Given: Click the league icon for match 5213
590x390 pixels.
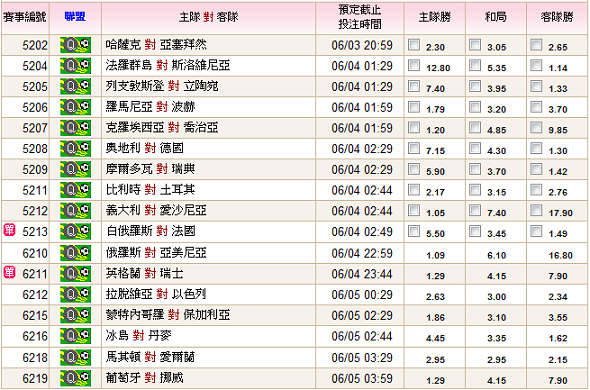Looking at the screenshot, I should coord(75,232).
